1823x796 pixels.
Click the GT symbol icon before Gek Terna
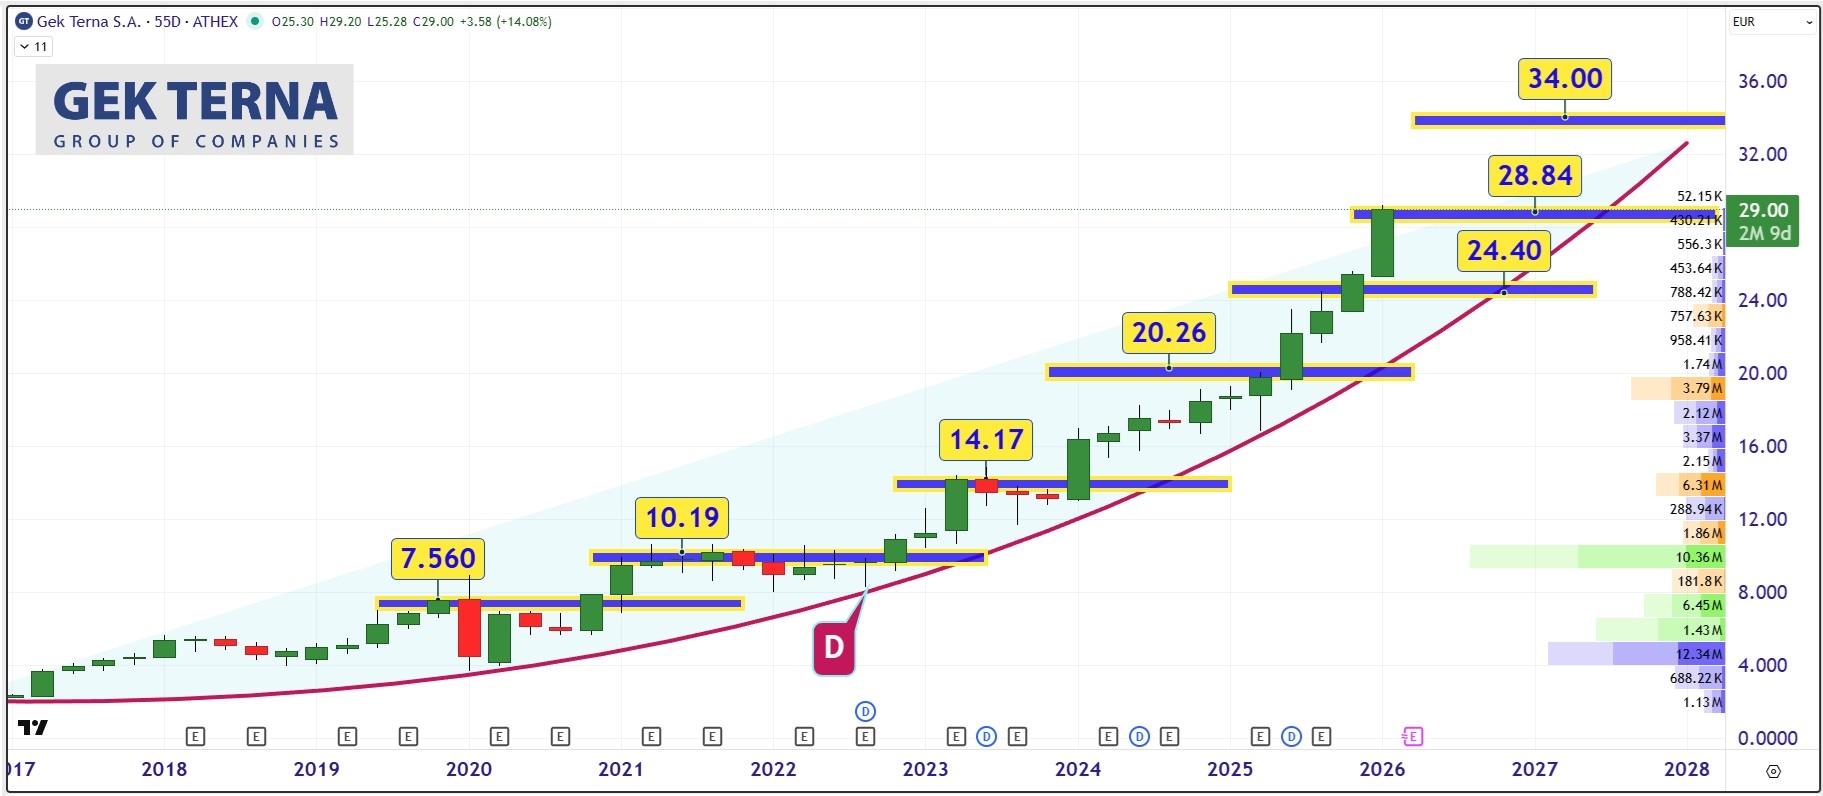24,21
